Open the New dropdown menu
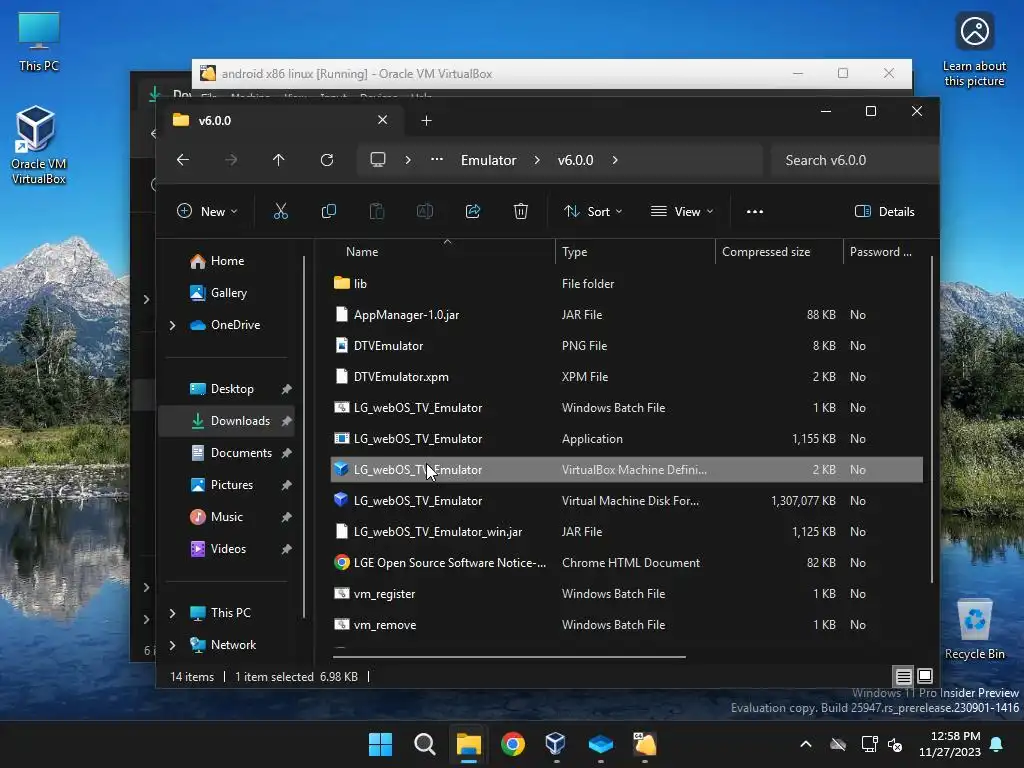Viewport: 1024px width, 768px height. click(207, 211)
